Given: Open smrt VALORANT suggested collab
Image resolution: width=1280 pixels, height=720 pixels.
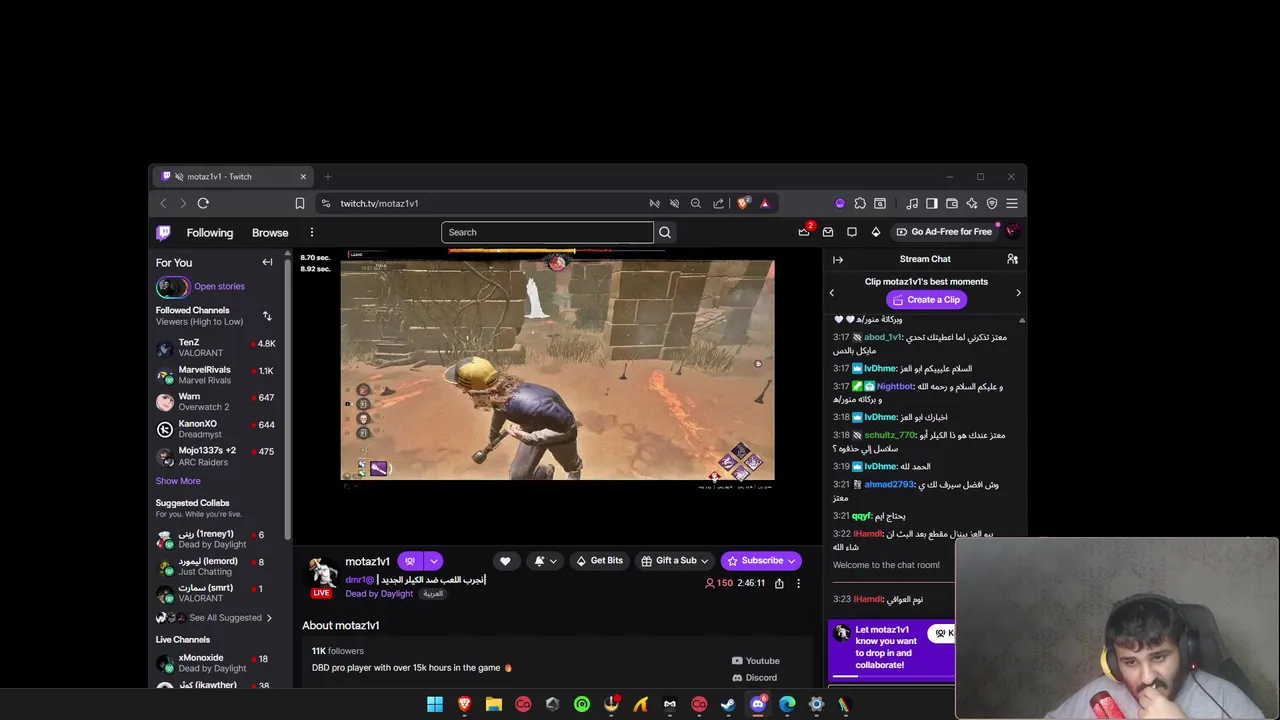Looking at the screenshot, I should [216, 593].
